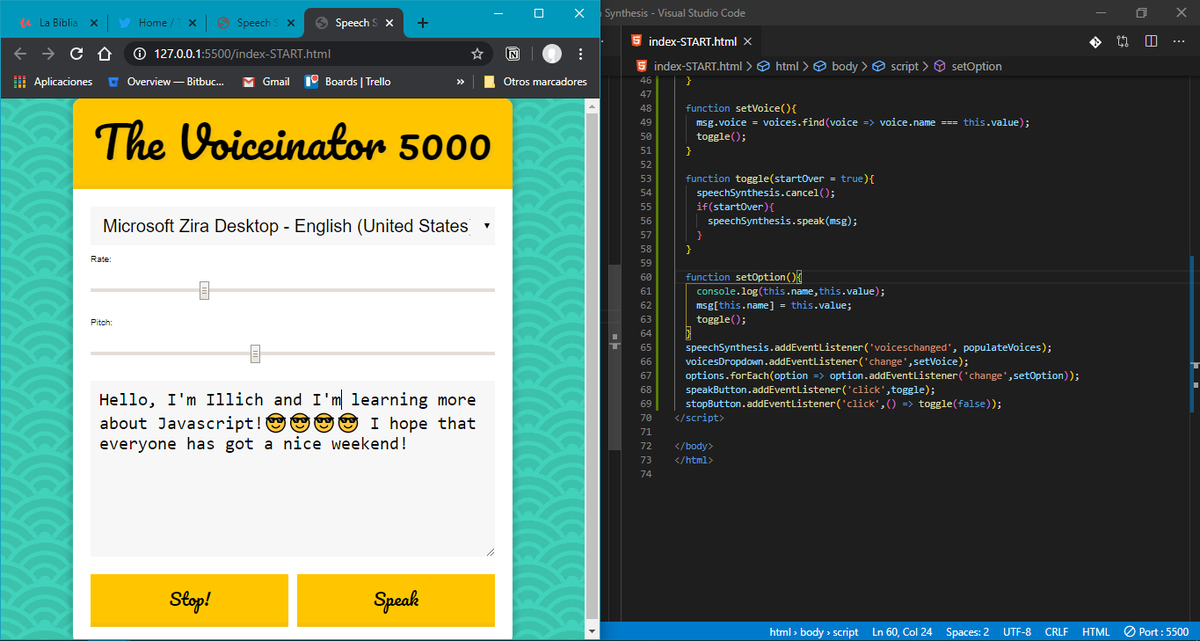Open Overview Bitbucket bookmark
This screenshot has width=1200, height=641.
166,82
